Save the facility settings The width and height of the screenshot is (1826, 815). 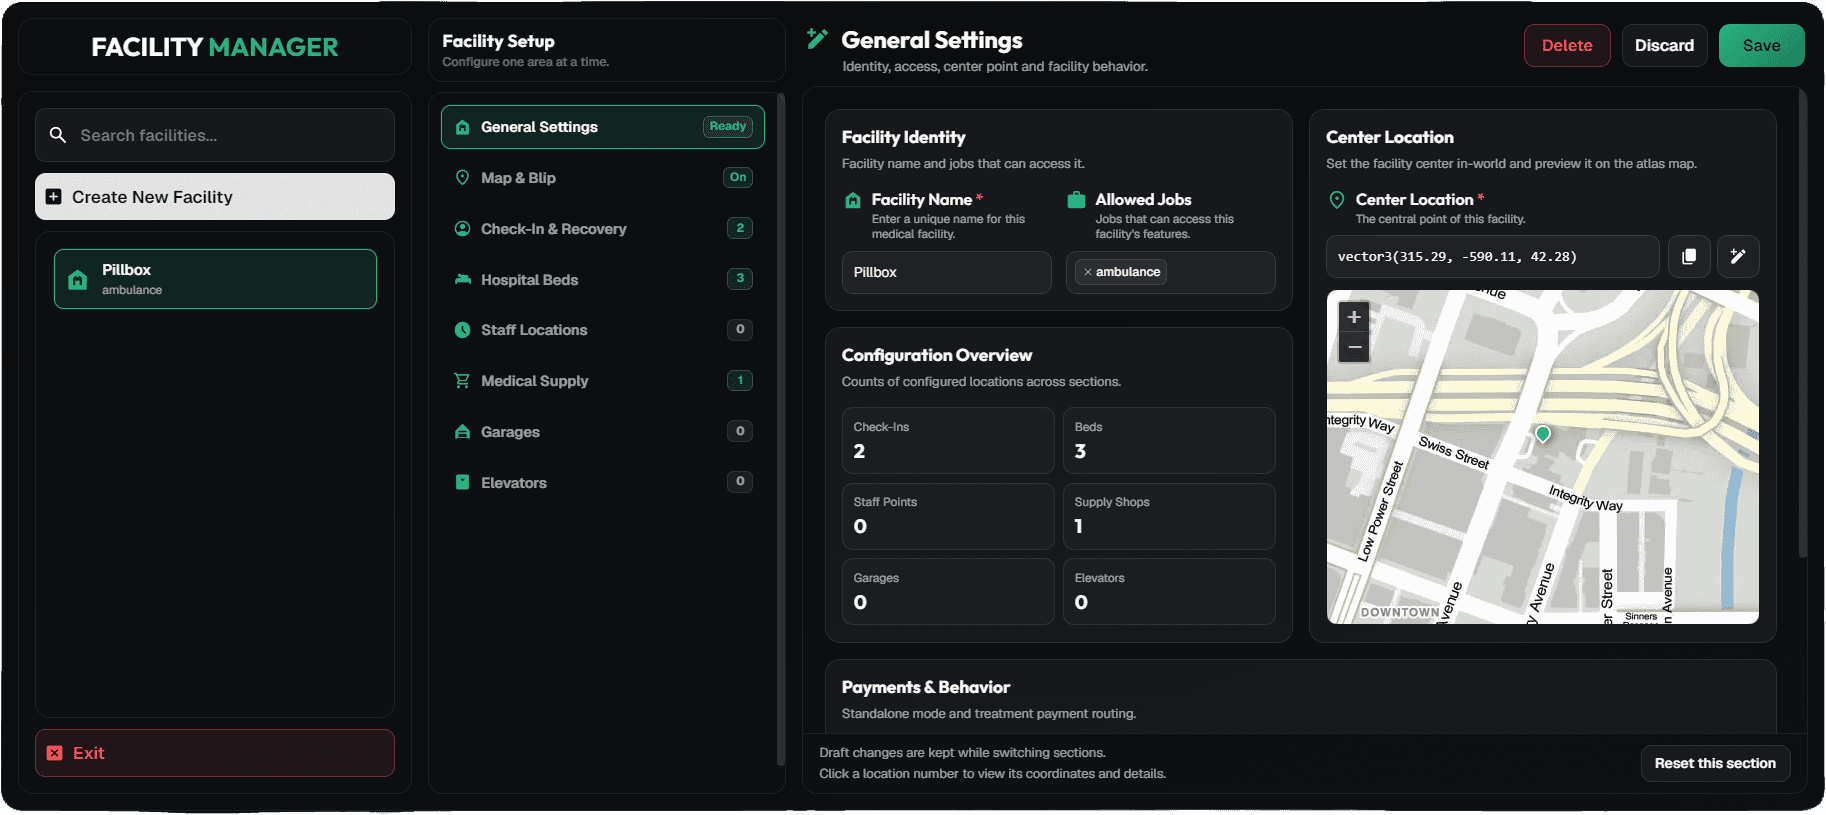[1761, 45]
